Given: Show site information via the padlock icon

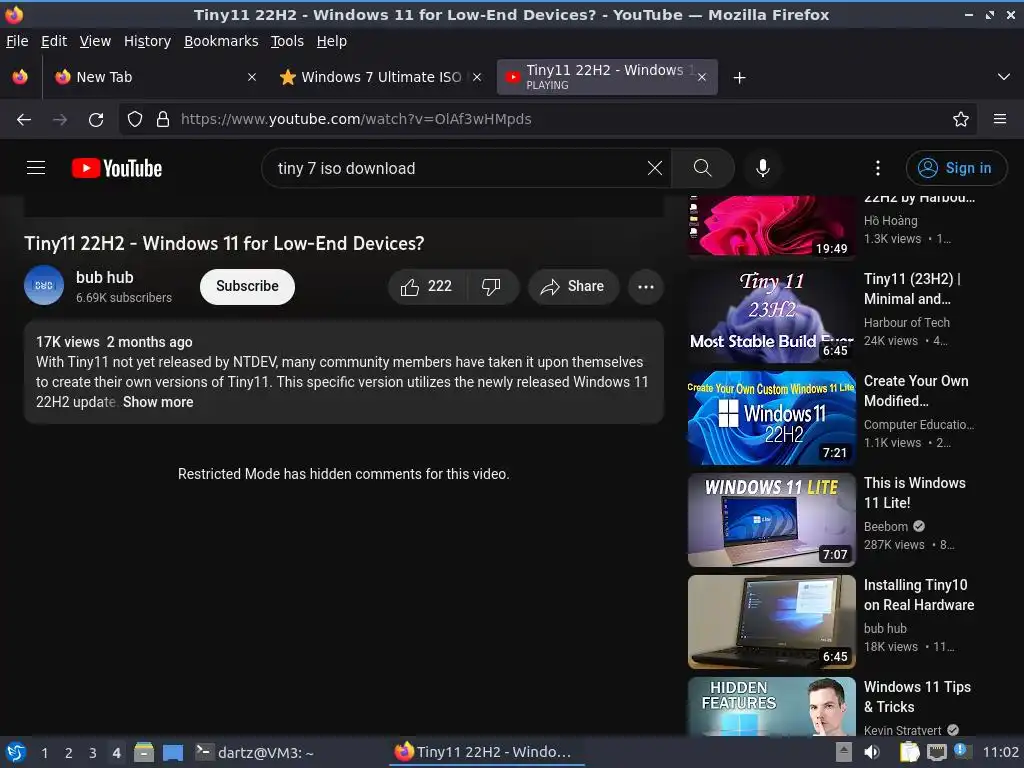Looking at the screenshot, I should (x=163, y=120).
